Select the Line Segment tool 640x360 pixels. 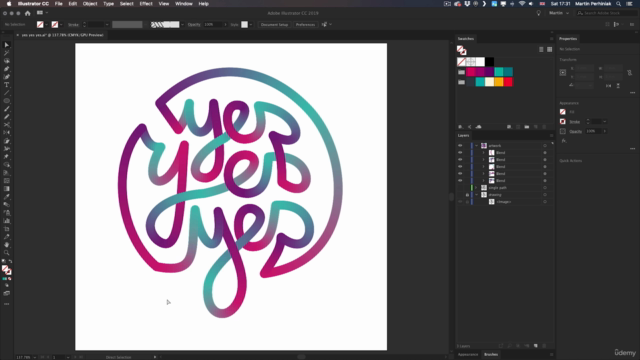(7, 93)
